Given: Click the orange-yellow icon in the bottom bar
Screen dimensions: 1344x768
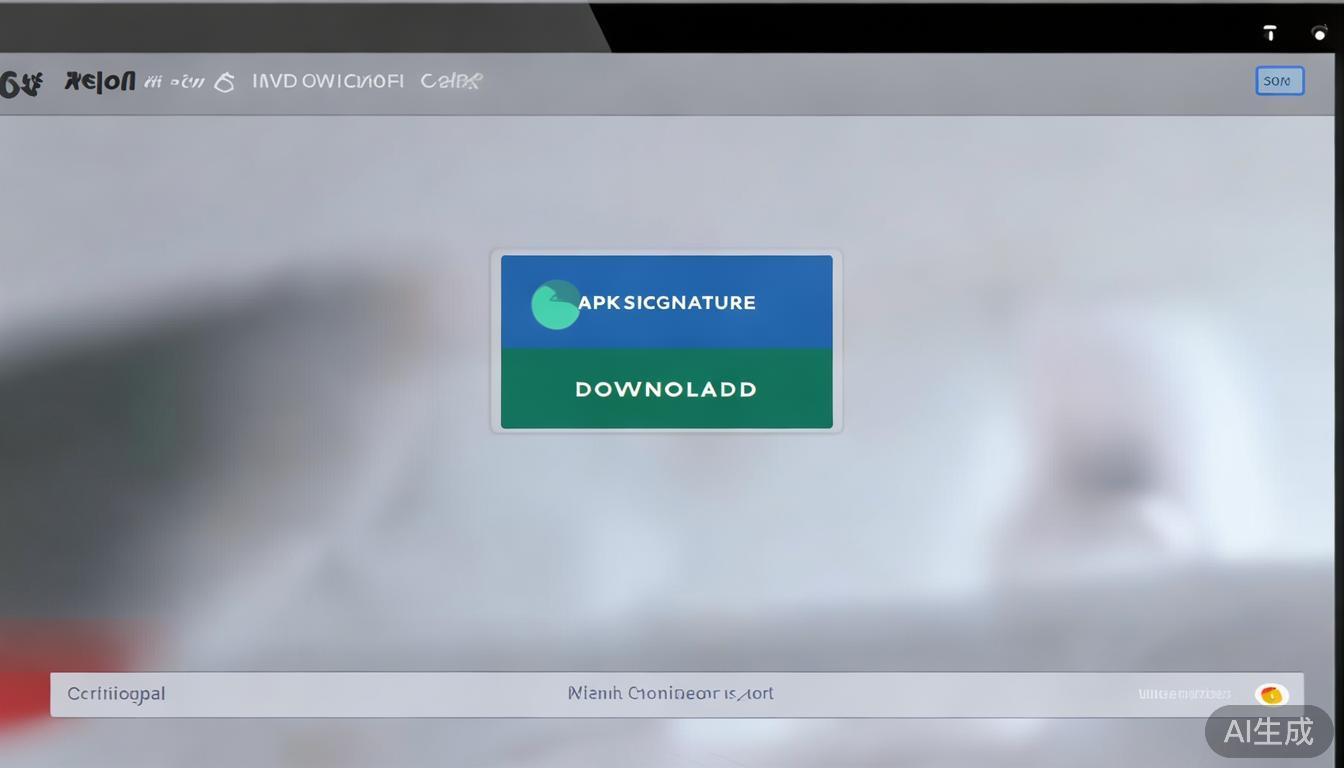Looking at the screenshot, I should click(1271, 694).
